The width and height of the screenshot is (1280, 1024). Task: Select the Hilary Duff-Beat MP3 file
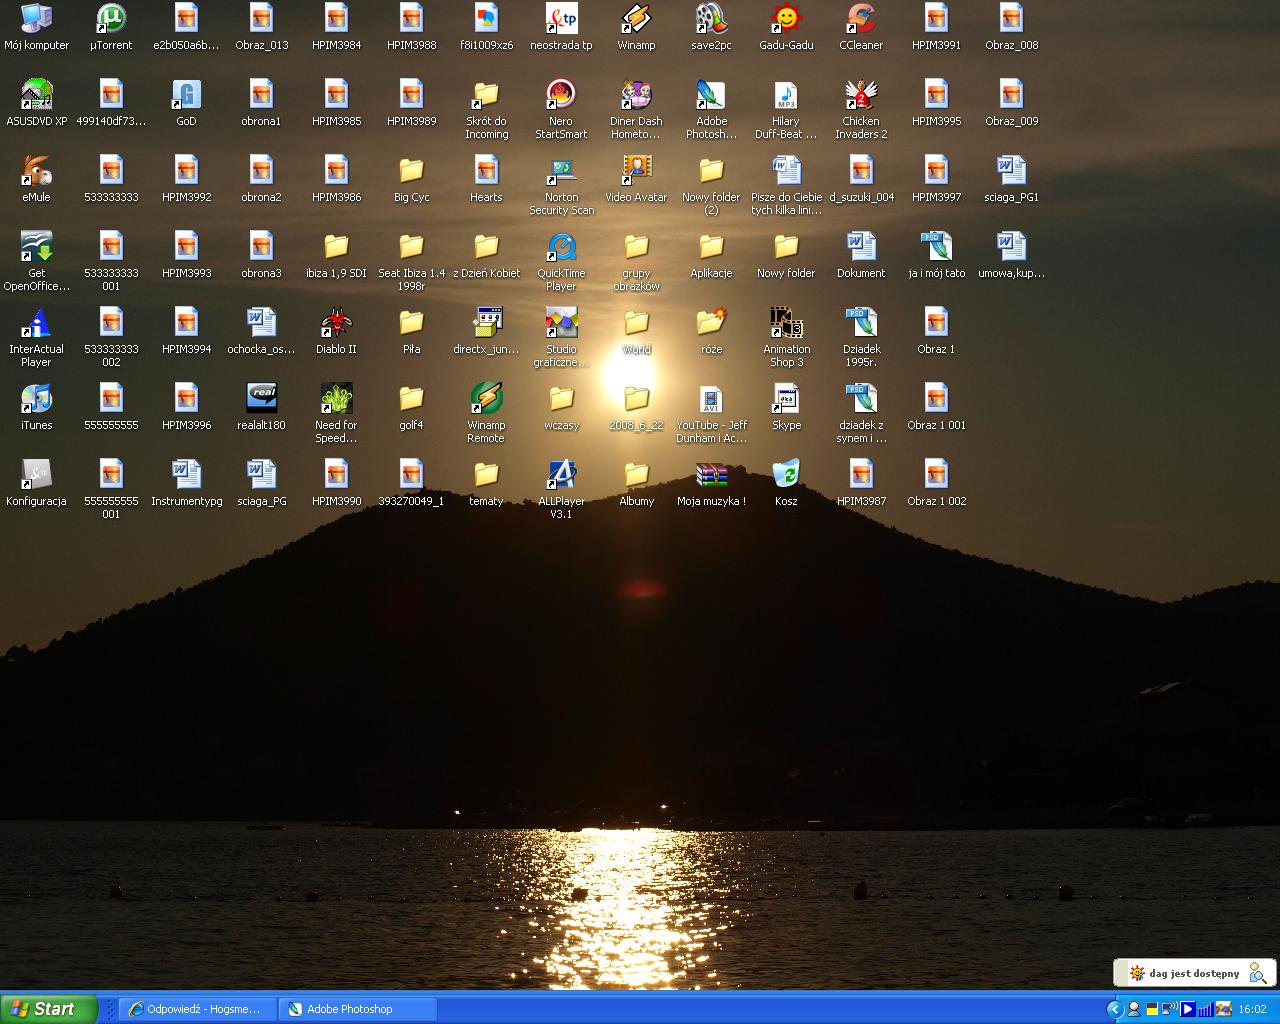pos(786,110)
